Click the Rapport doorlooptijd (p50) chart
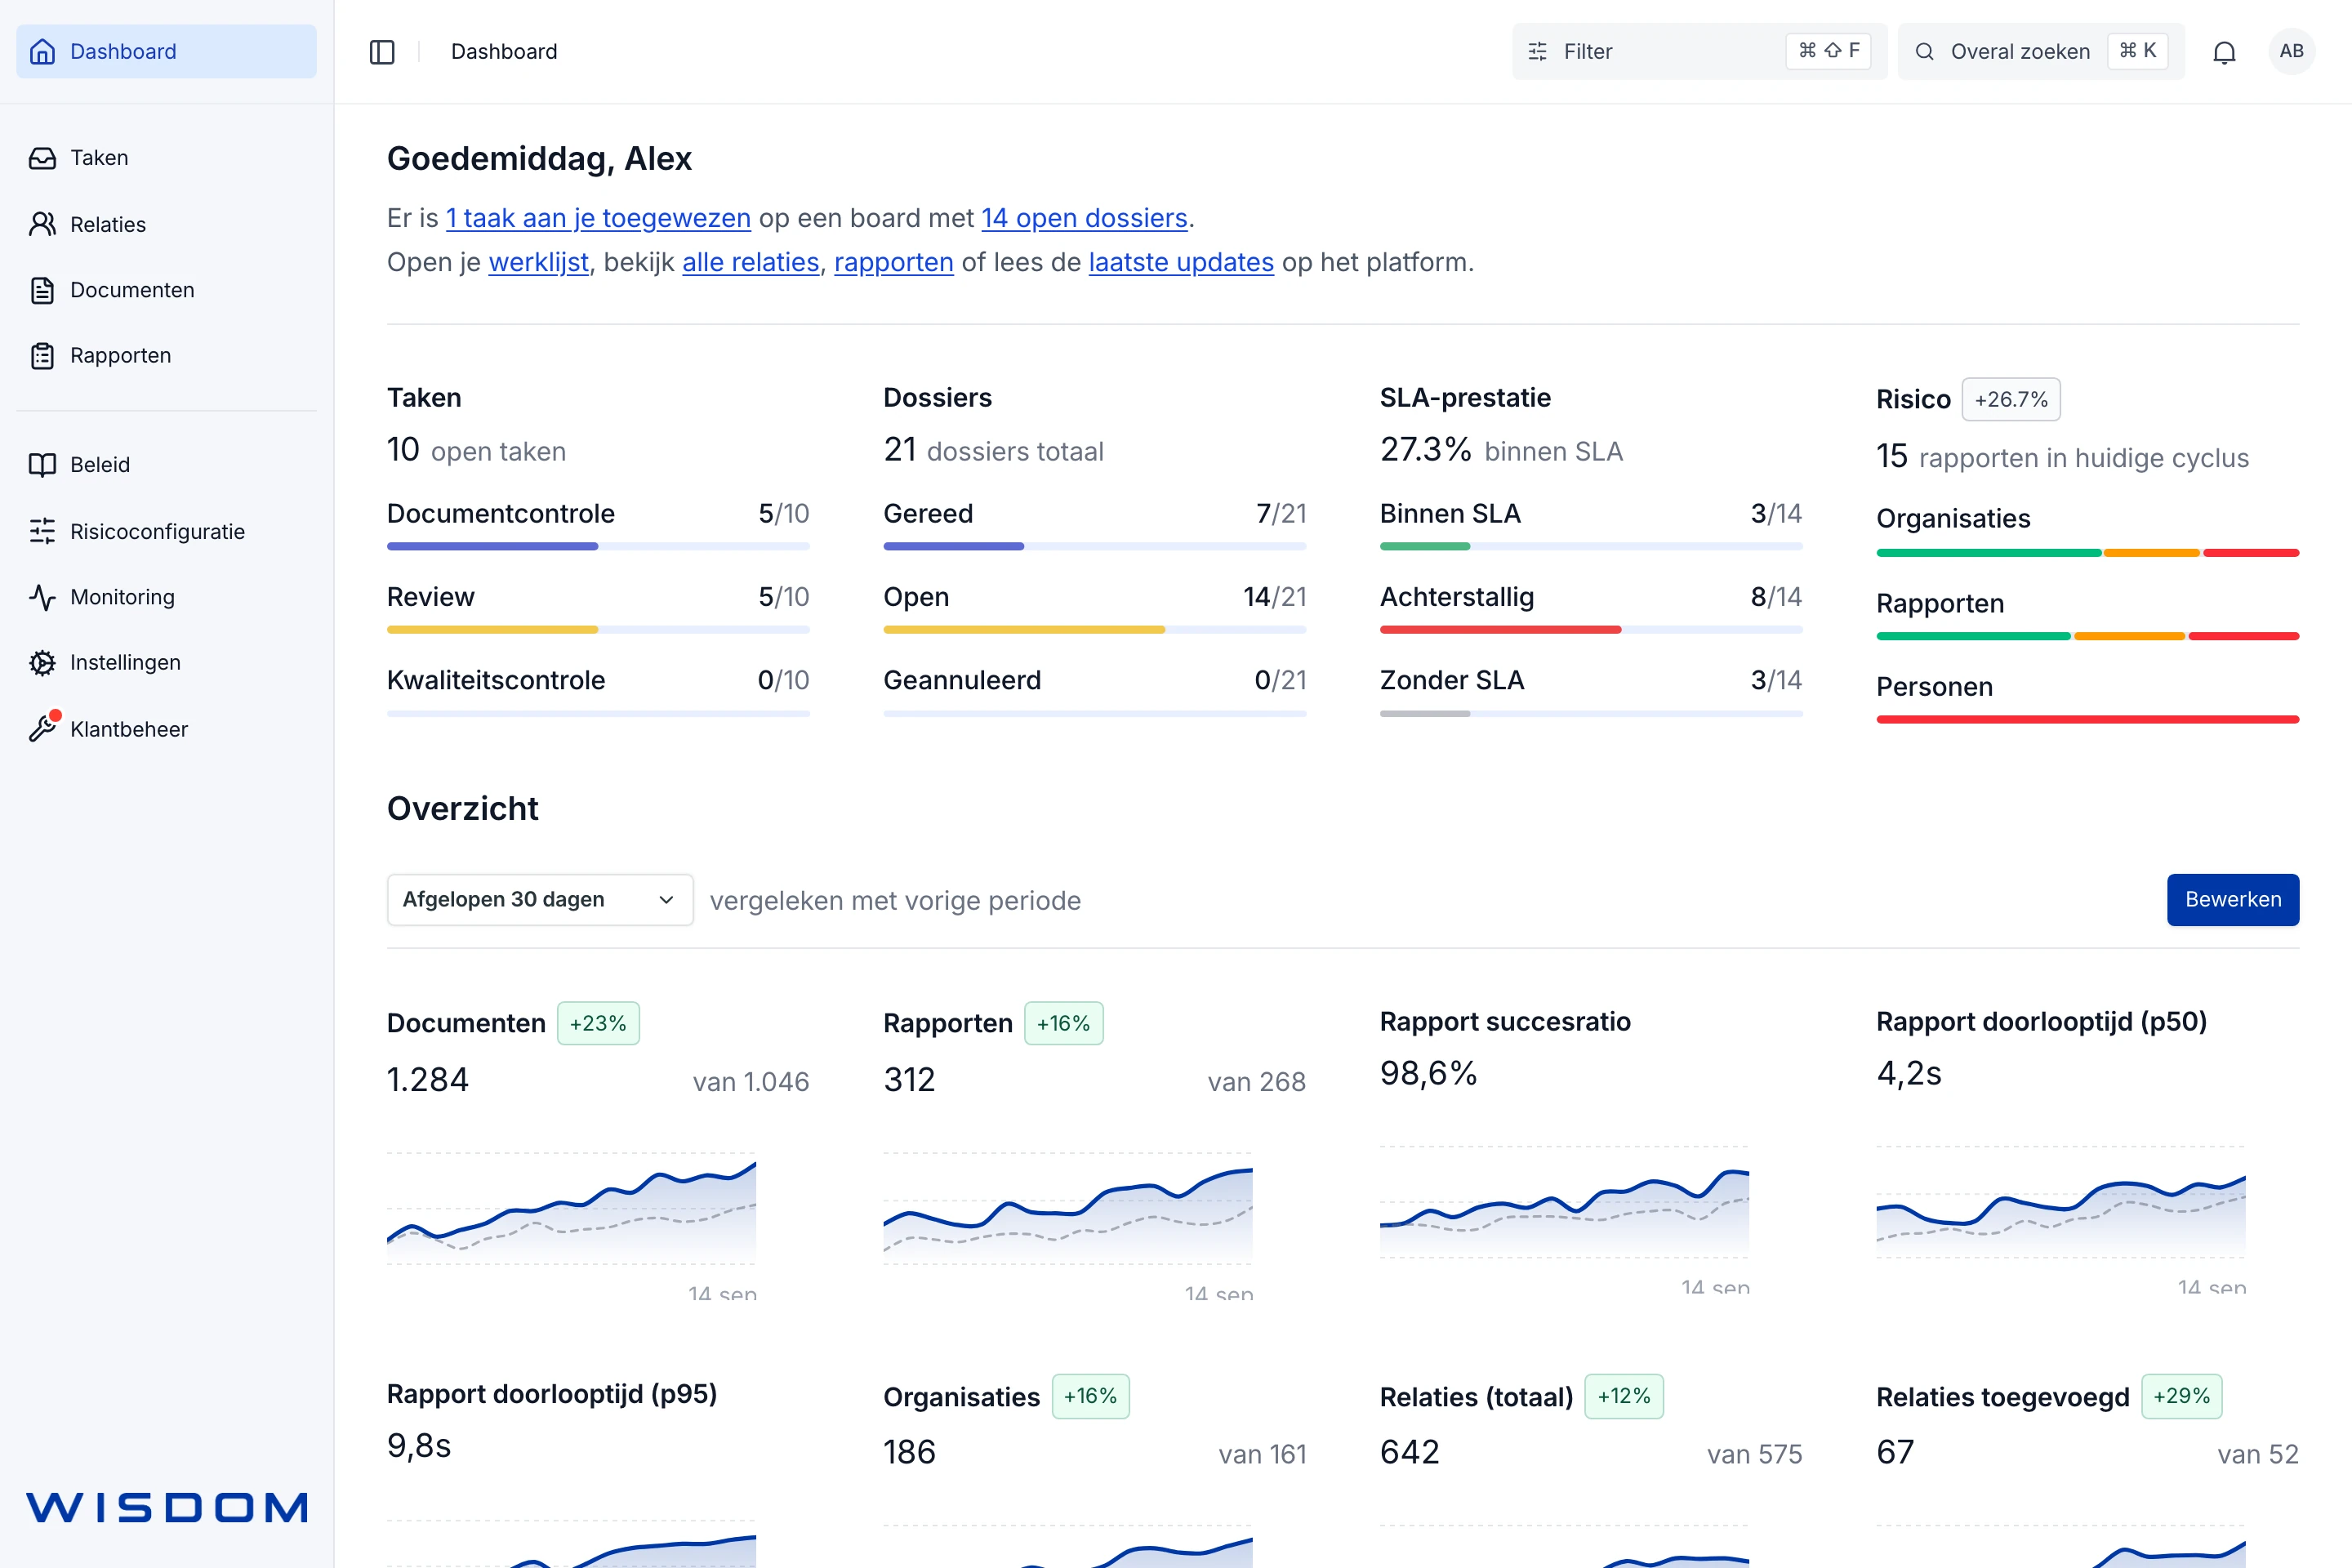Viewport: 2352px width, 1568px height. pos(2061,1203)
